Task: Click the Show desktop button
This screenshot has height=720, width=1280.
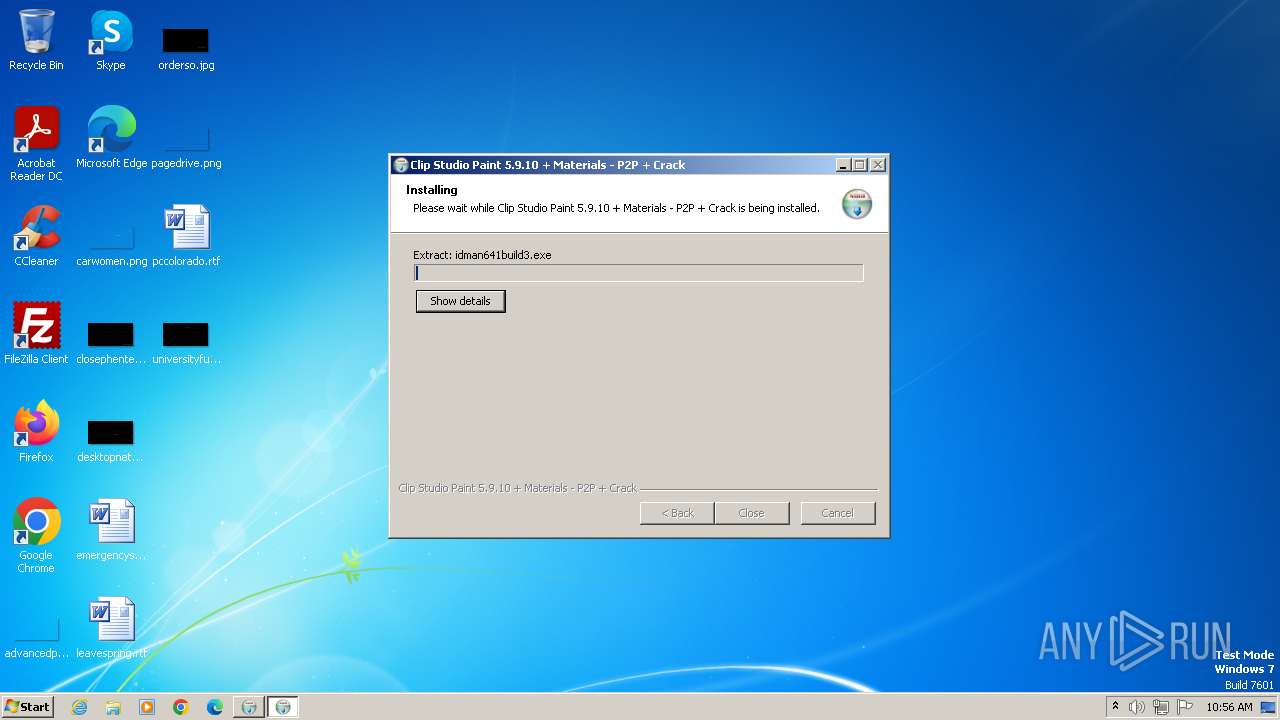Action: [x=1269, y=707]
